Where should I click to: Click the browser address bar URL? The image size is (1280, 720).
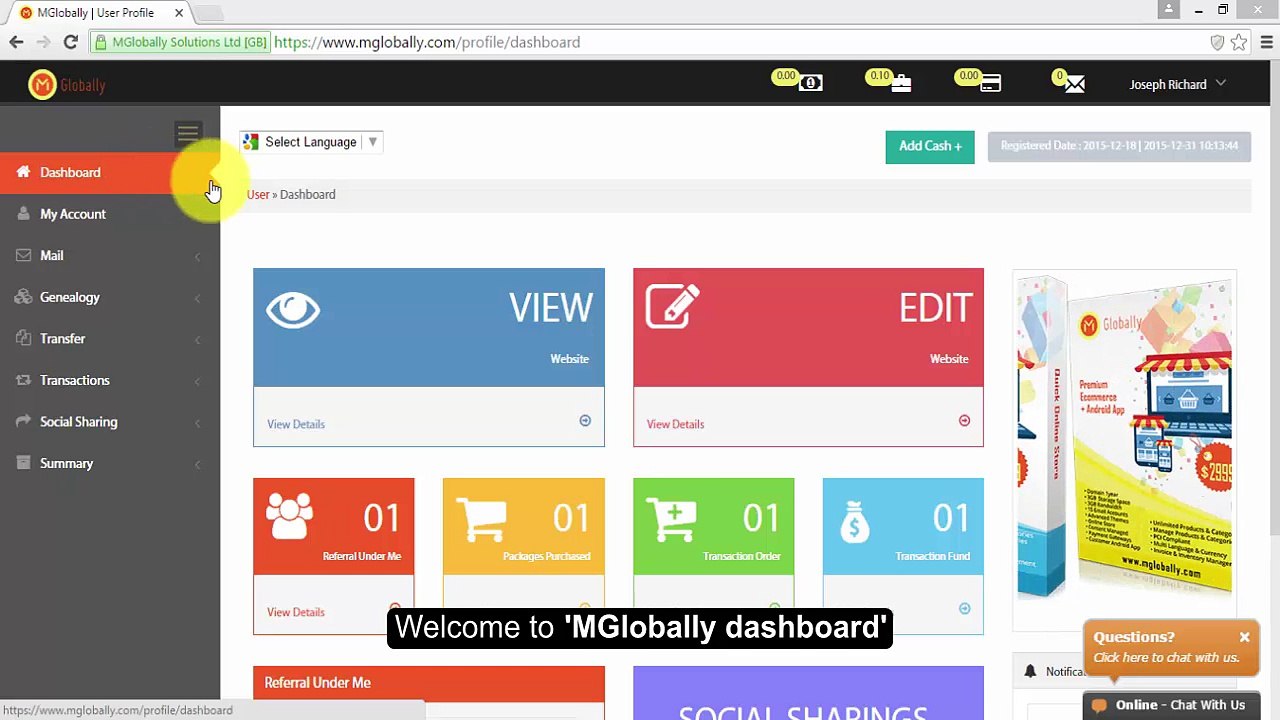(x=427, y=42)
